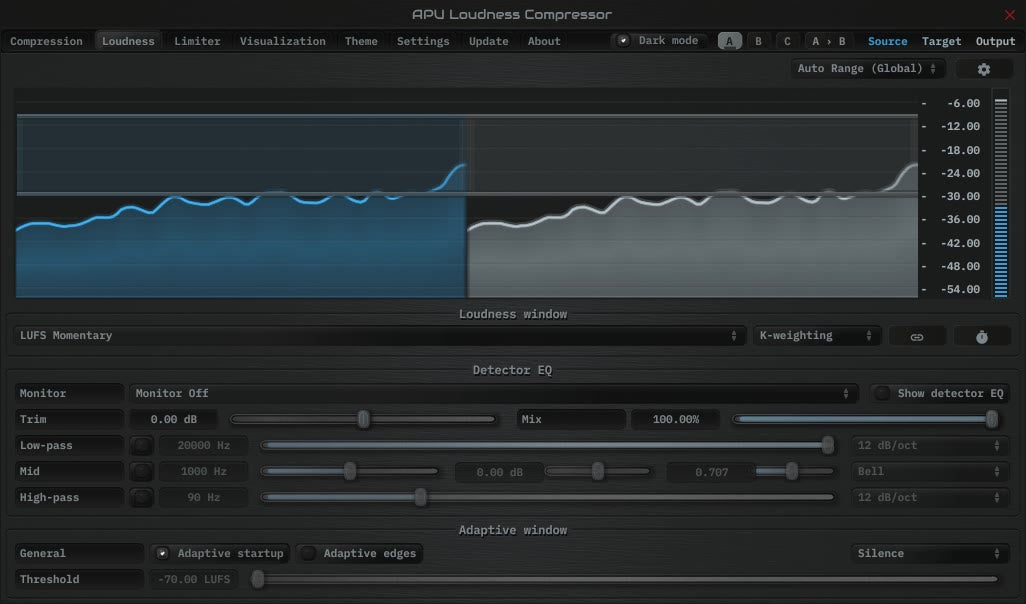Select Output view

click(995, 41)
